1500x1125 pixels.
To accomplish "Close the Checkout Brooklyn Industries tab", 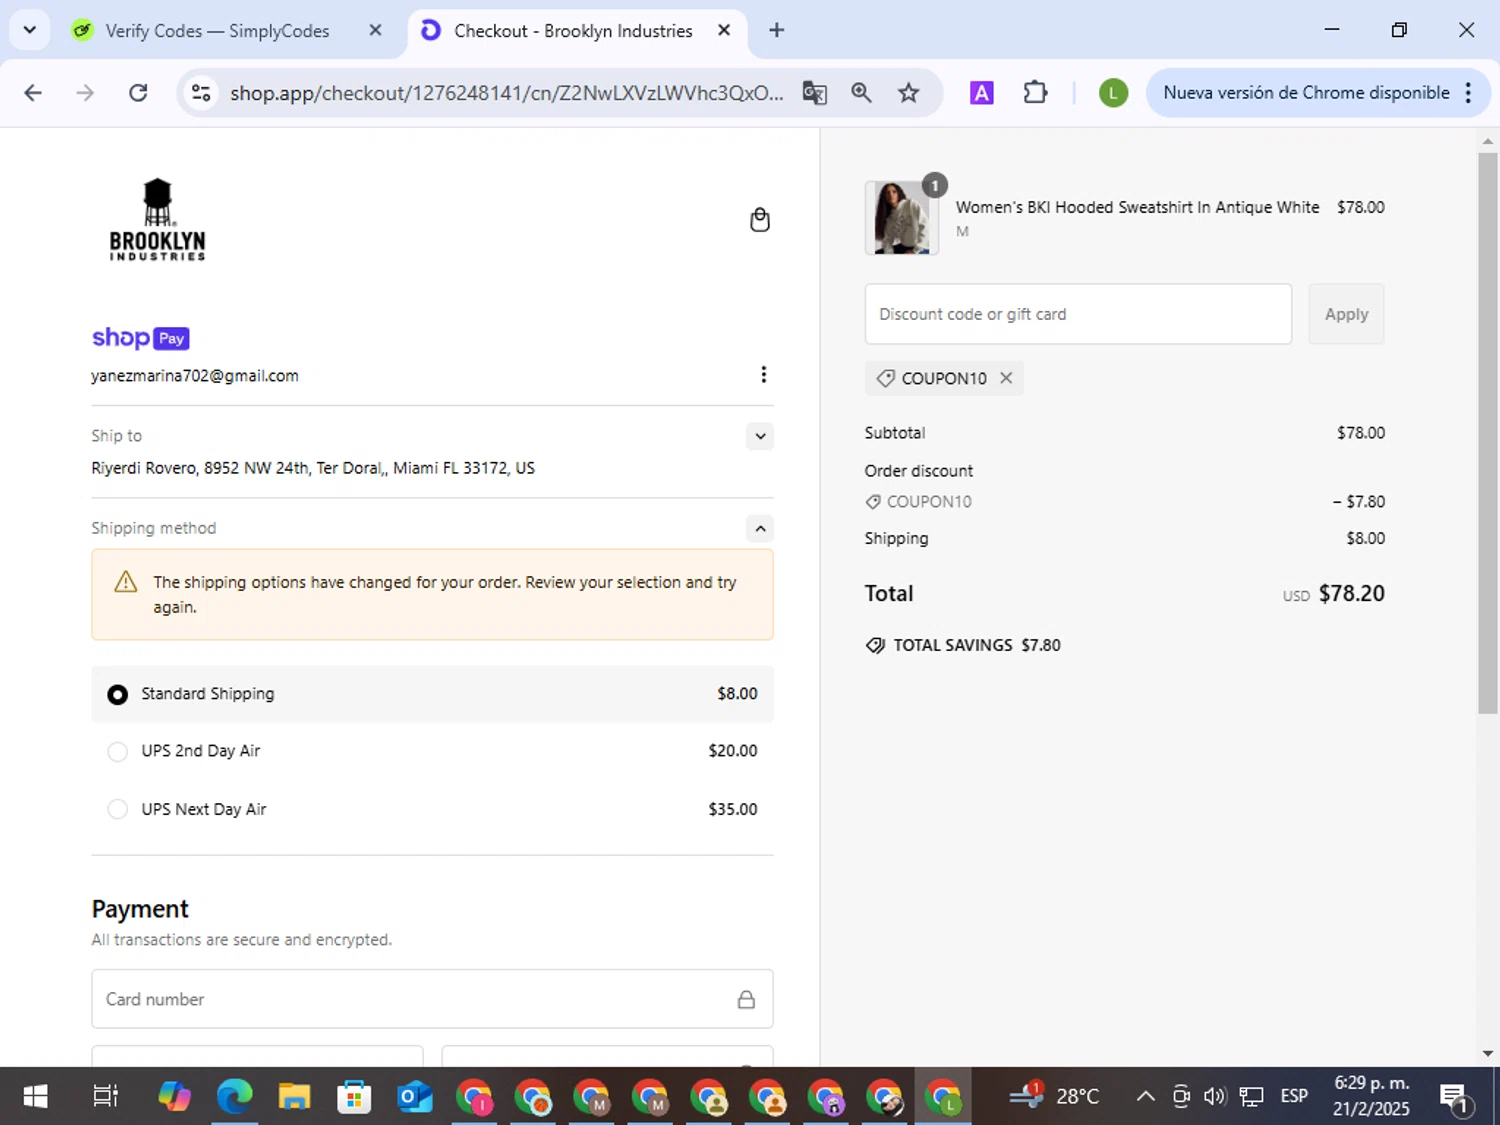I will 724,30.
